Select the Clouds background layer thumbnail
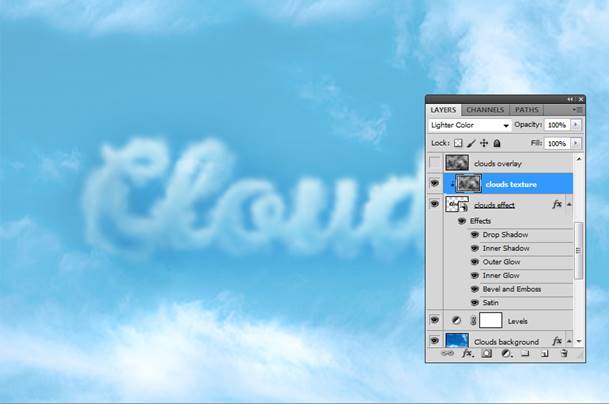The height and width of the screenshot is (404, 609). [x=457, y=340]
